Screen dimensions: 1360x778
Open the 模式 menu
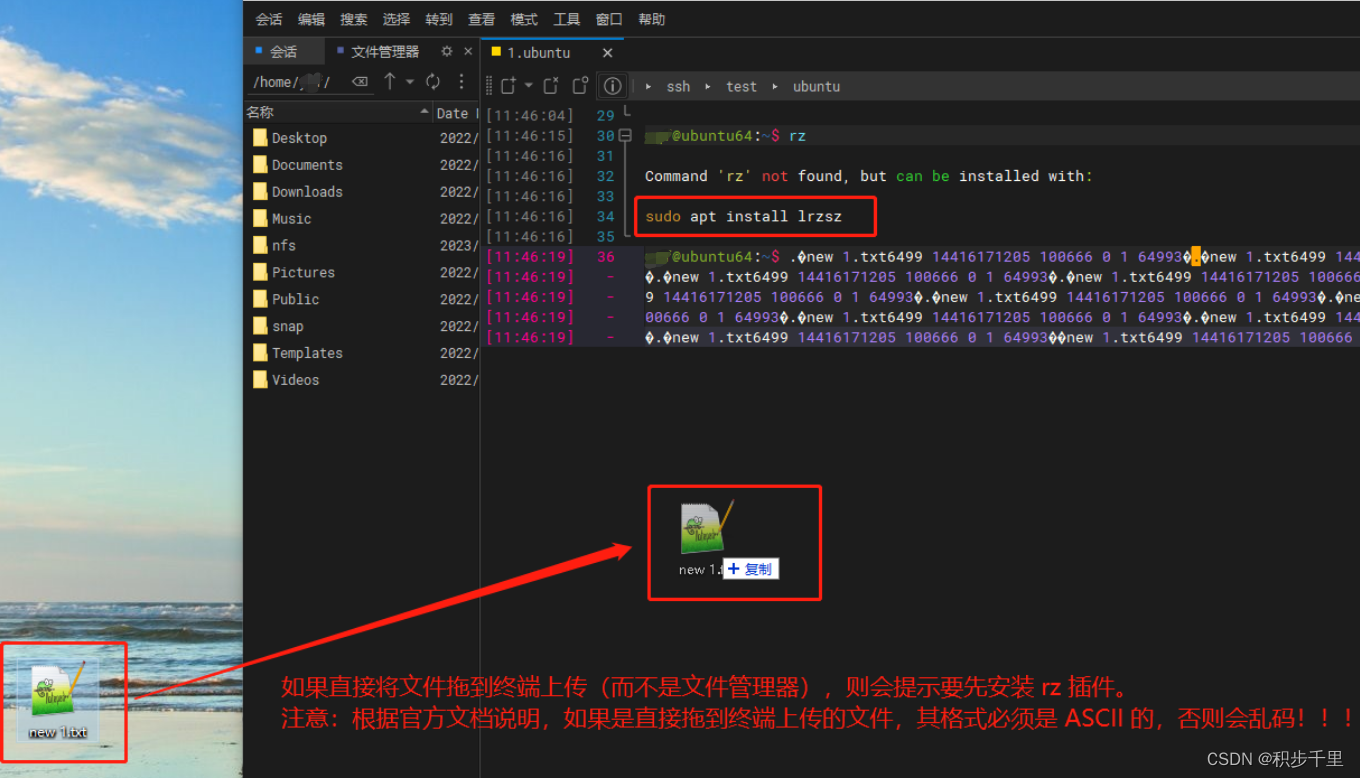tap(524, 19)
